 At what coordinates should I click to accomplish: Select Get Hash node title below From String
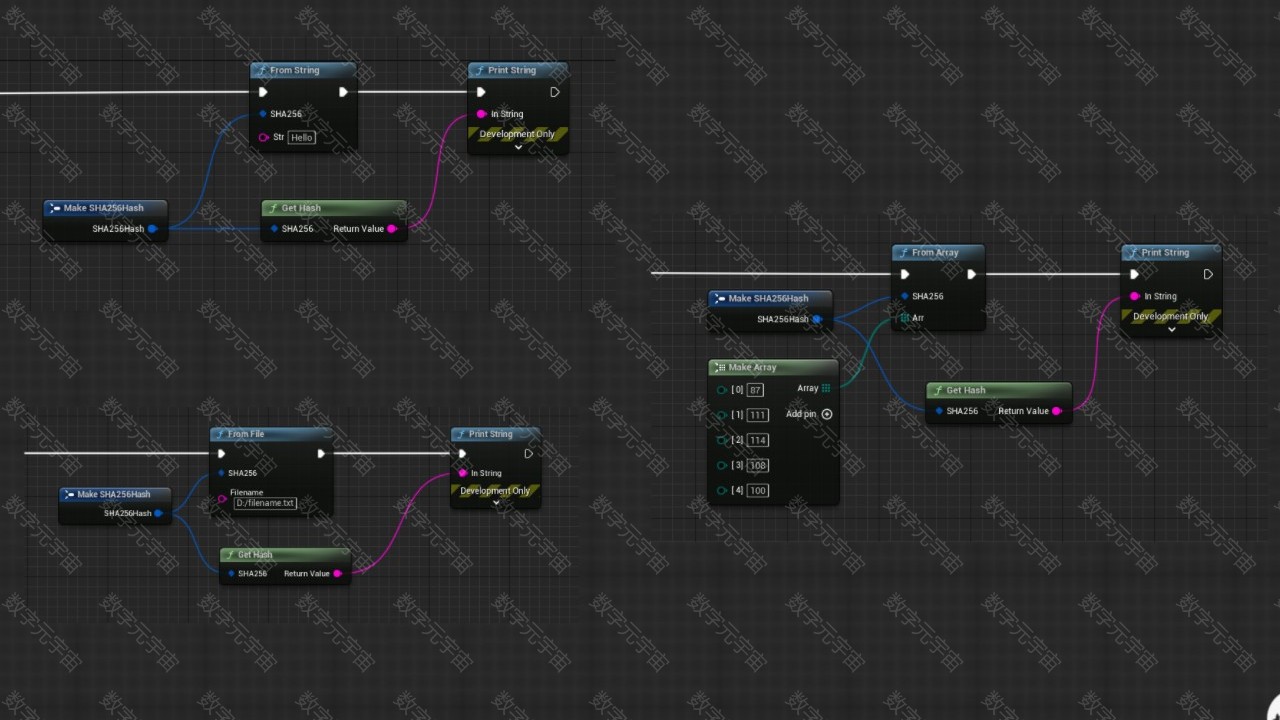point(301,208)
